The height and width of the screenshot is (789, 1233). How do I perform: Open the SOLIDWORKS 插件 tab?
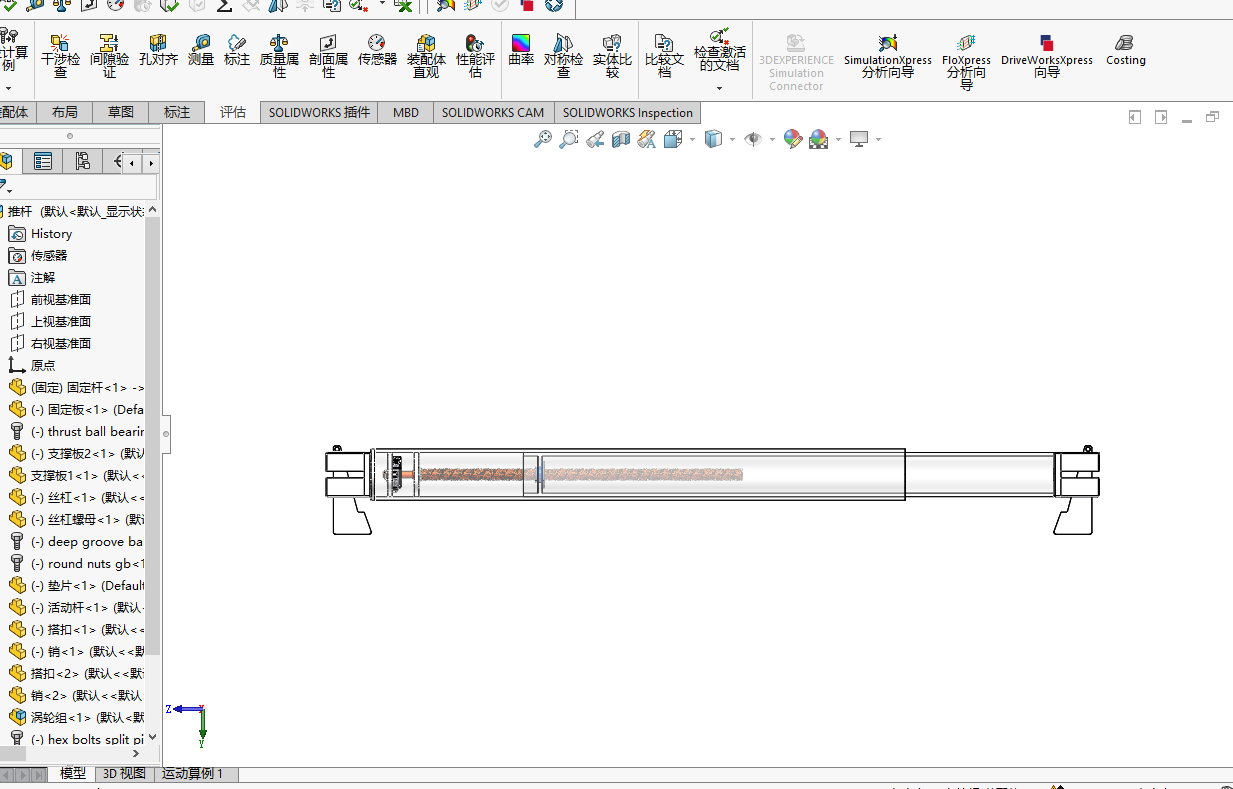pos(319,112)
